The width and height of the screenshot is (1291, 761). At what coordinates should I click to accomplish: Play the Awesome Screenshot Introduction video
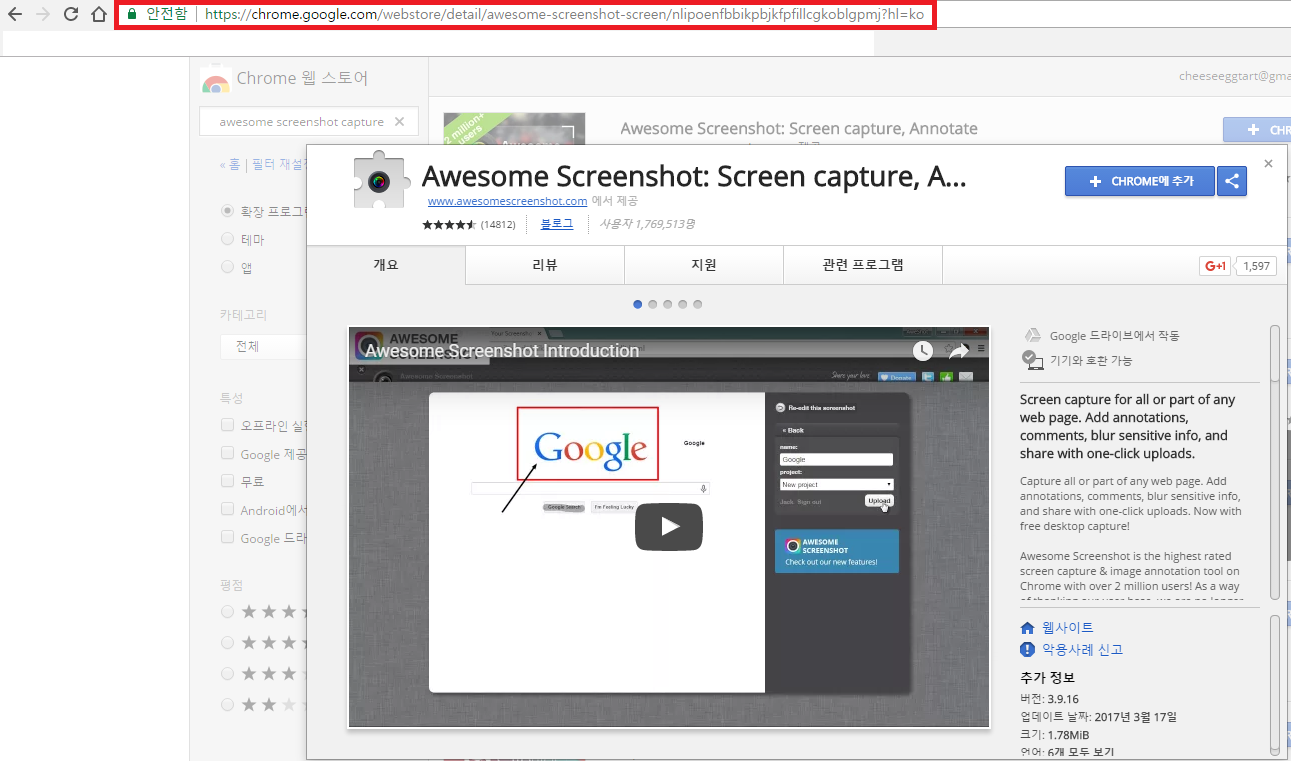coord(669,526)
